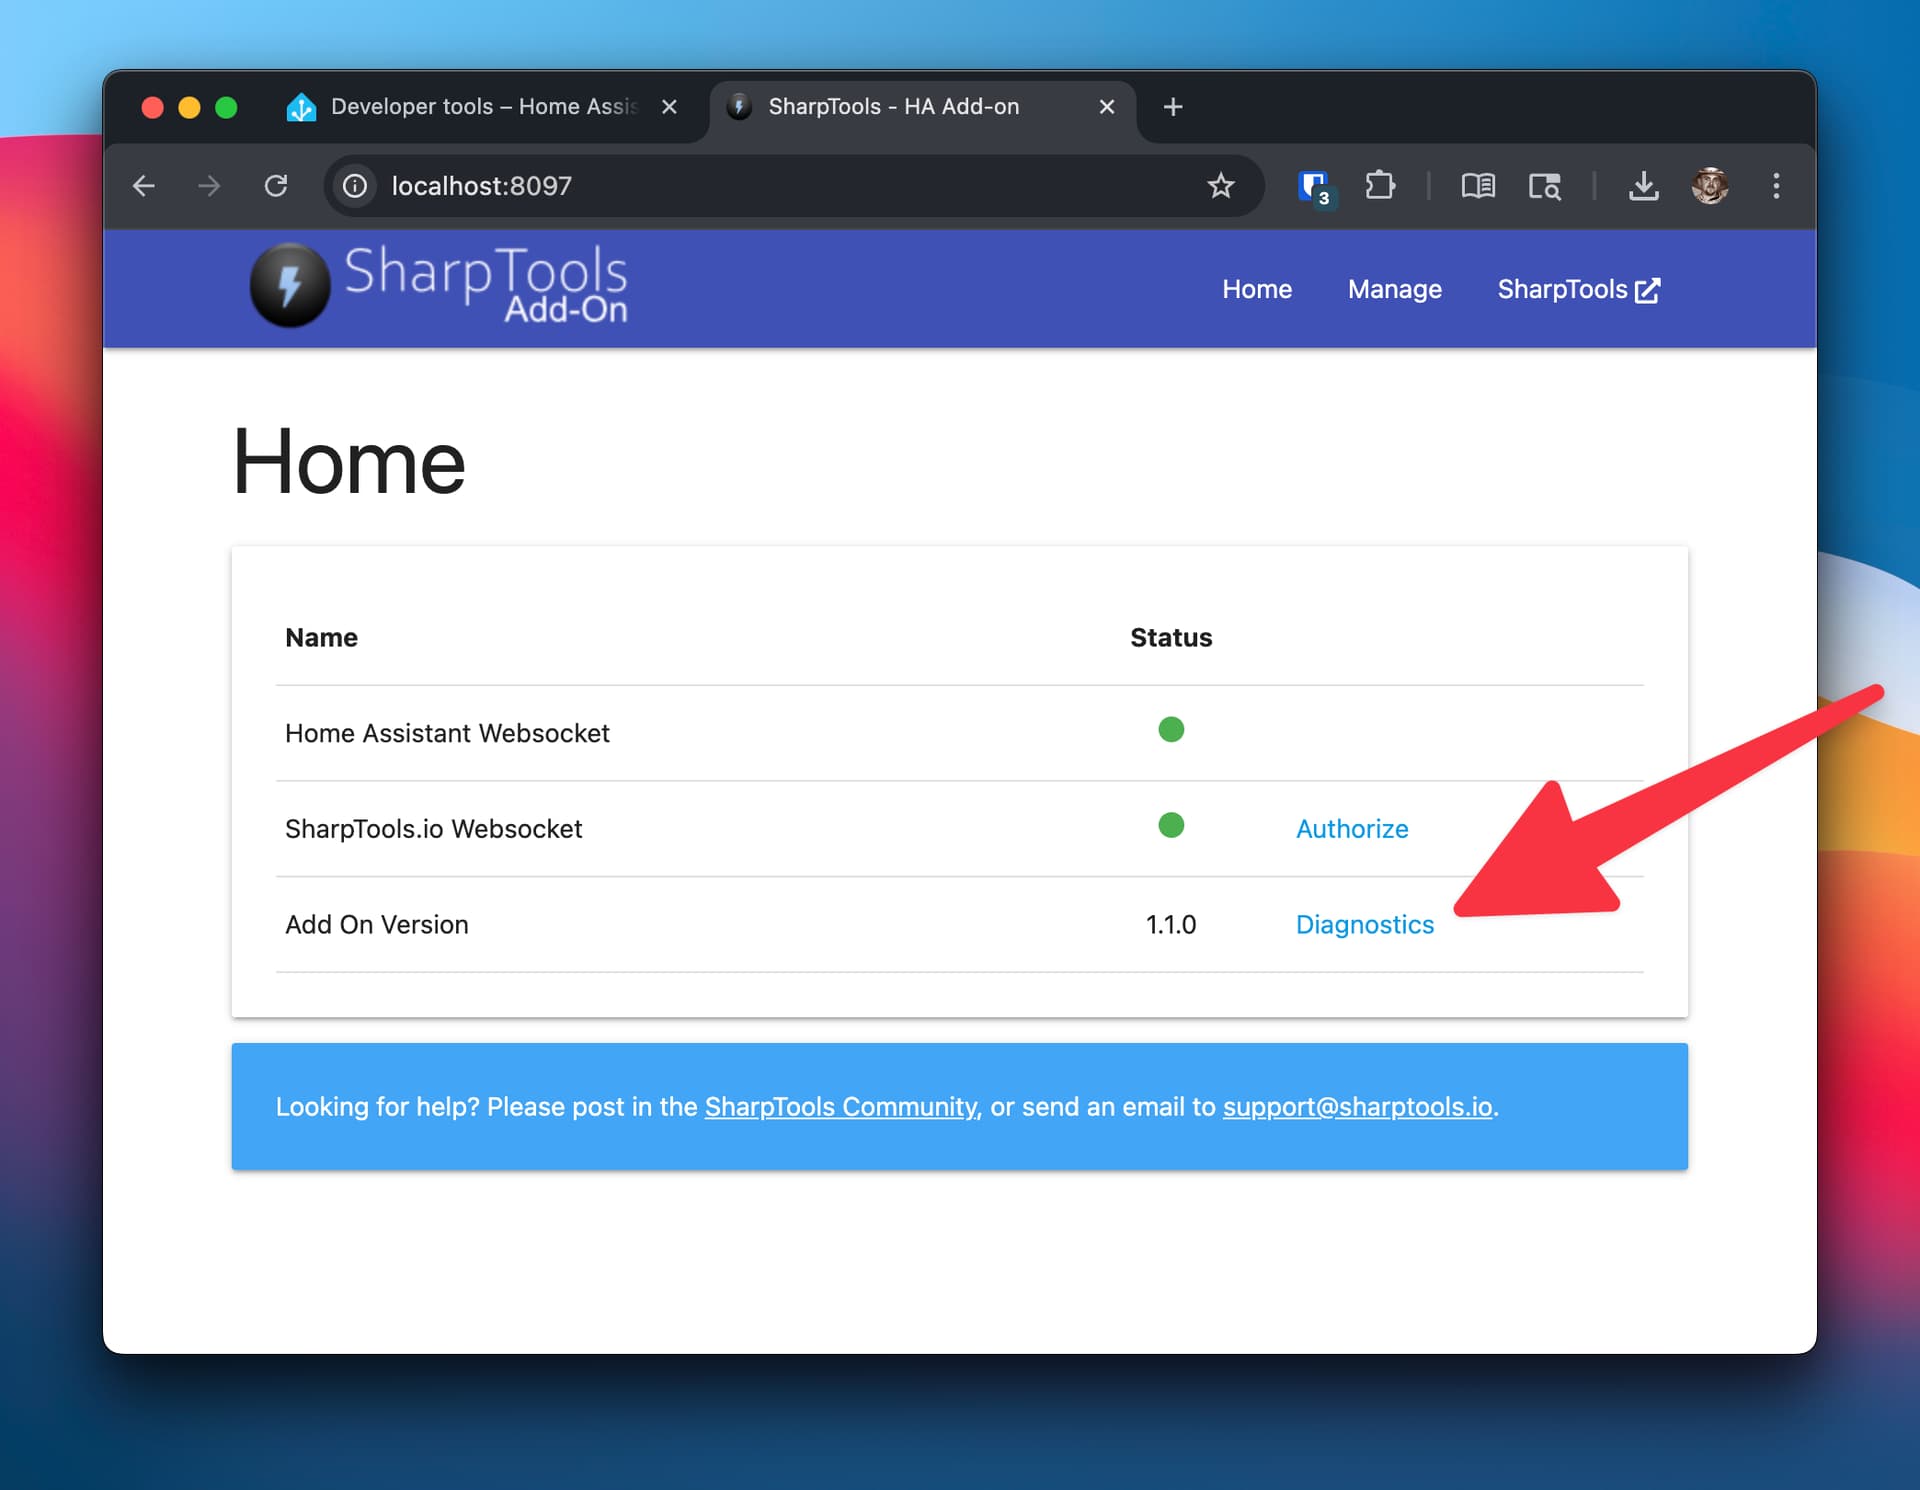
Task: View site information icon in address bar
Action: (355, 186)
